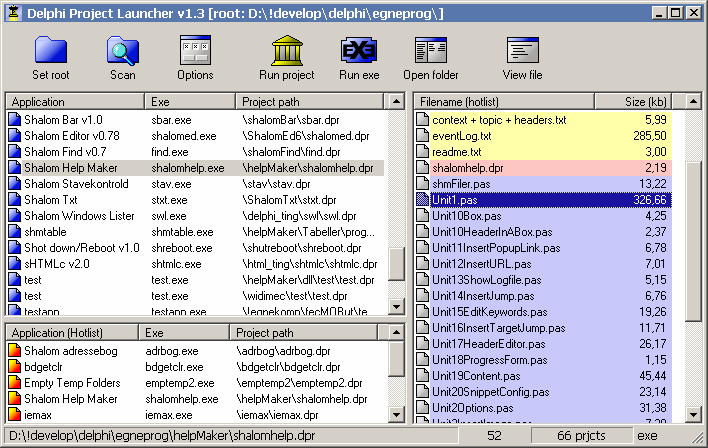The image size is (708, 448).
Task: Select Unit10HeaderInABox.pas in the file list
Action: [x=544, y=232]
